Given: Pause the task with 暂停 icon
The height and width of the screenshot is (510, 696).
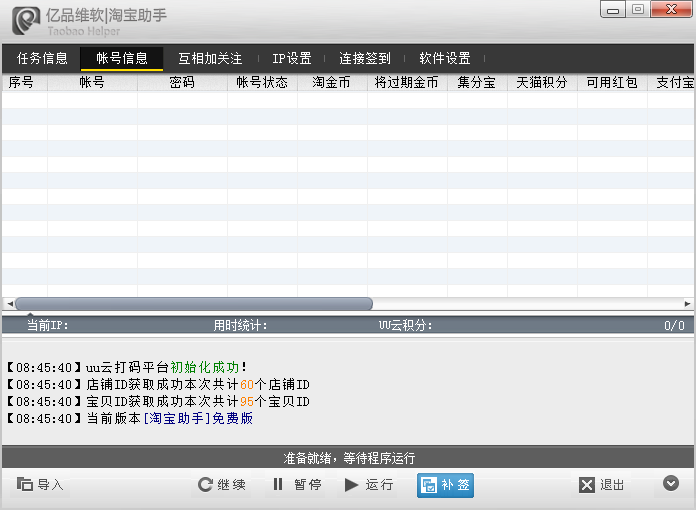Looking at the screenshot, I should (x=296, y=485).
